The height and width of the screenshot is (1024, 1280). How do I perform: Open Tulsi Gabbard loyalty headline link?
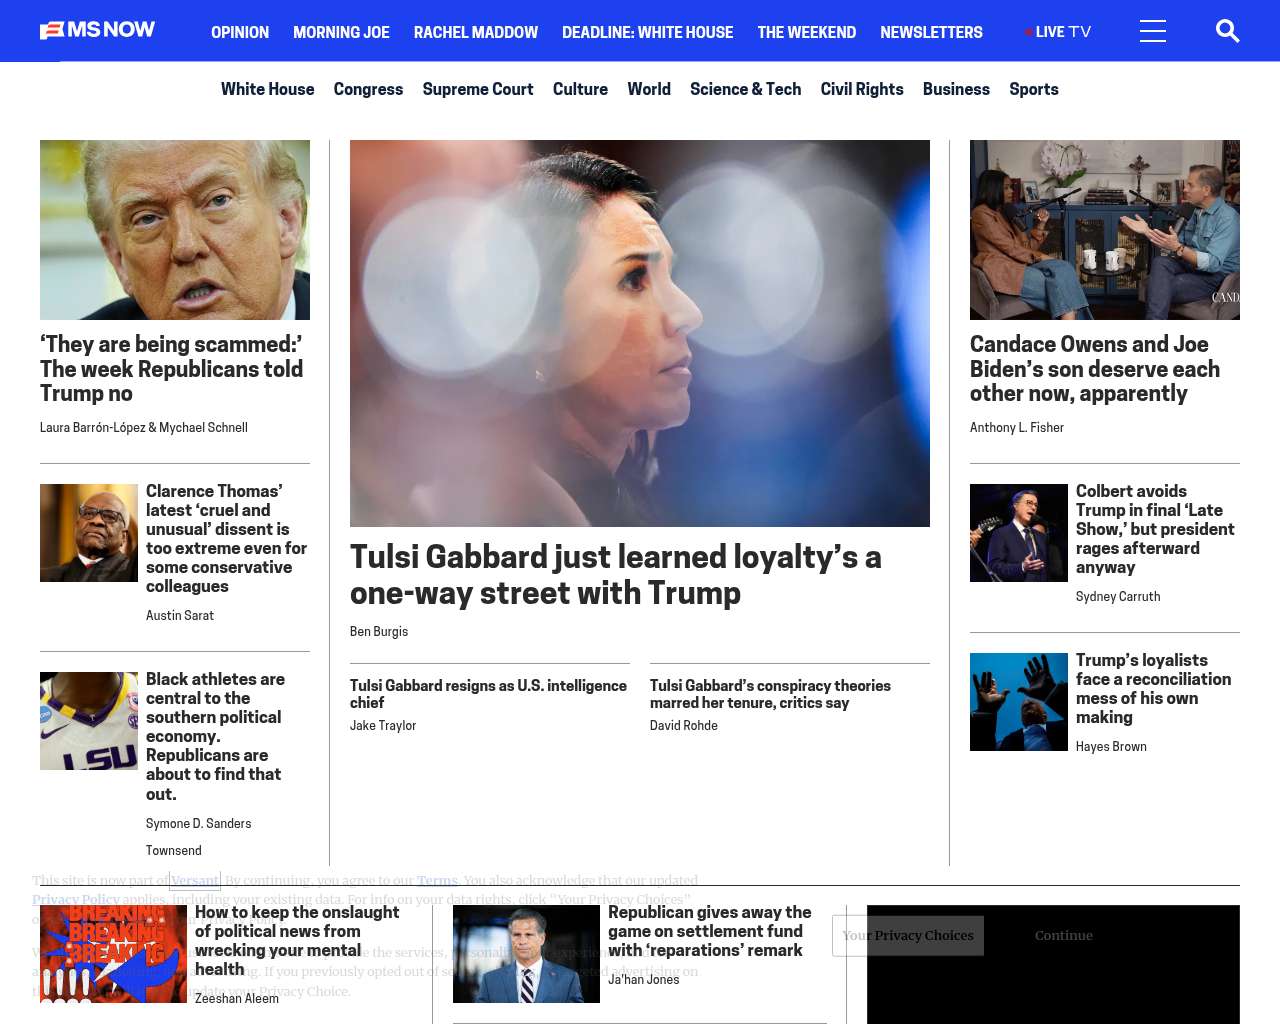tap(615, 574)
